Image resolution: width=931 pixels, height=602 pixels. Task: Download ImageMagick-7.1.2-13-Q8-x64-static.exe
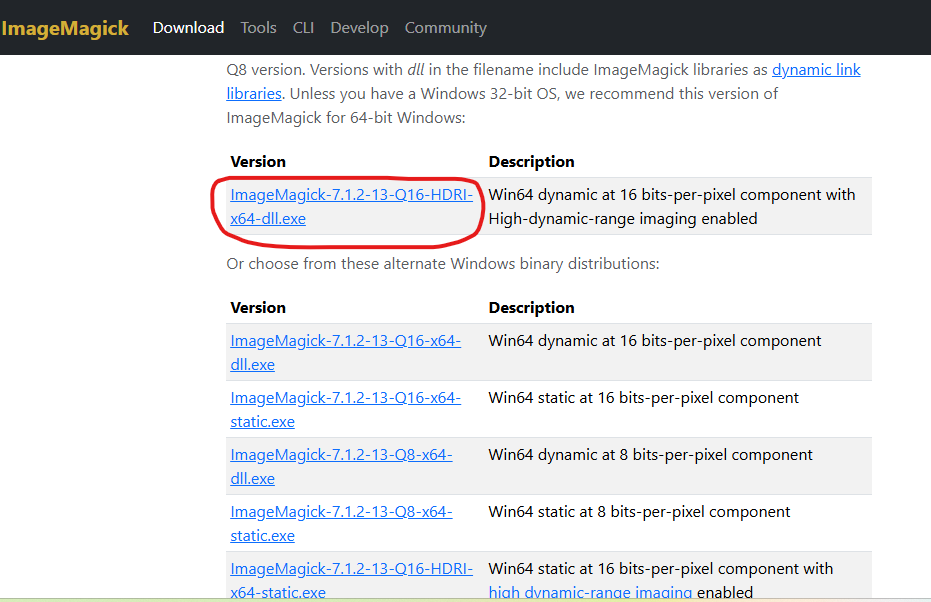click(x=341, y=524)
